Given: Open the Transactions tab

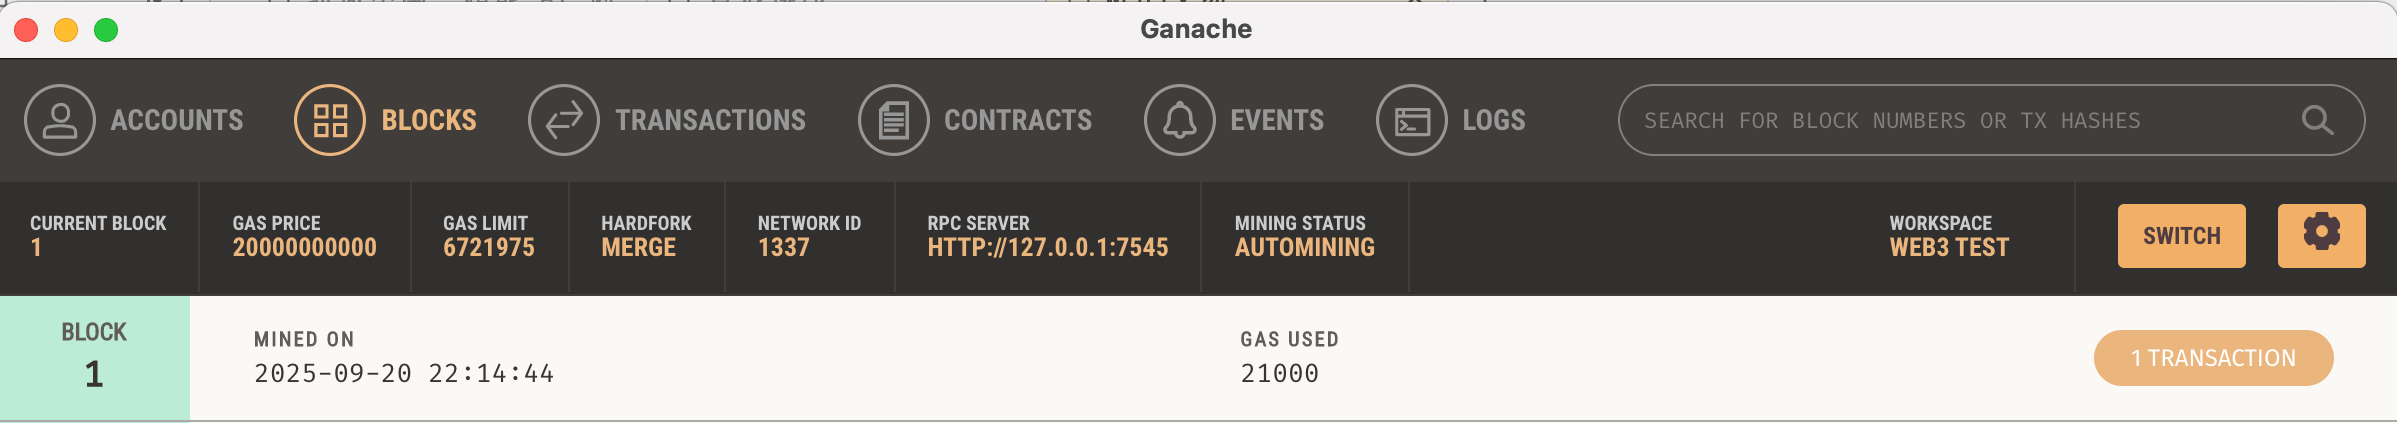Looking at the screenshot, I should pyautogui.click(x=710, y=120).
